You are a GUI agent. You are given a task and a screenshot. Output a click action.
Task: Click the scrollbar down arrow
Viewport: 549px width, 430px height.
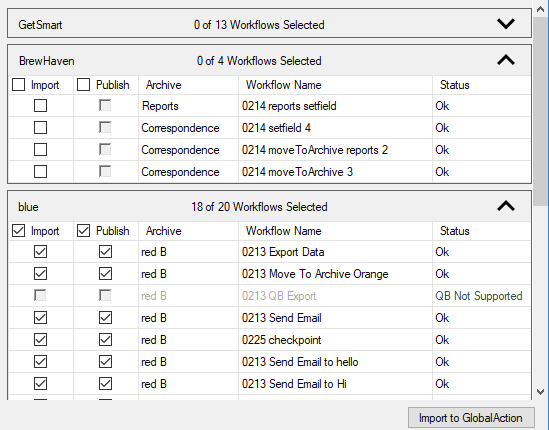tap(541, 392)
